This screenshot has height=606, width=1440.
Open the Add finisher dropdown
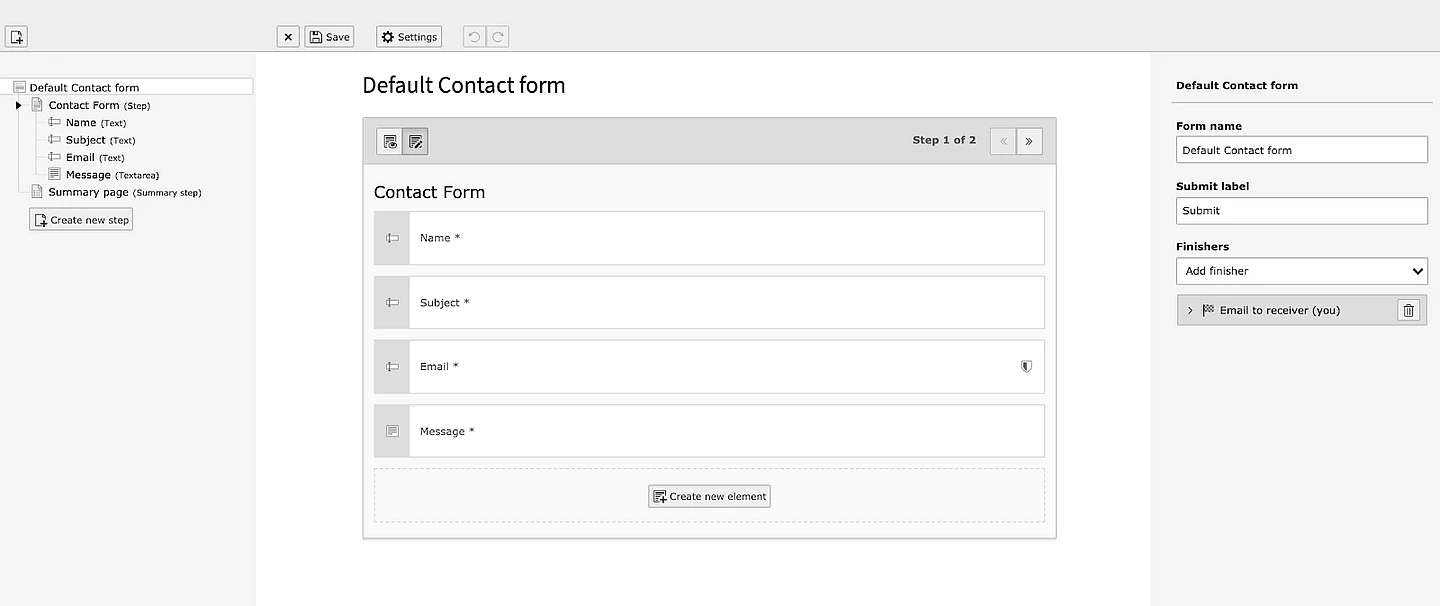tap(1301, 271)
